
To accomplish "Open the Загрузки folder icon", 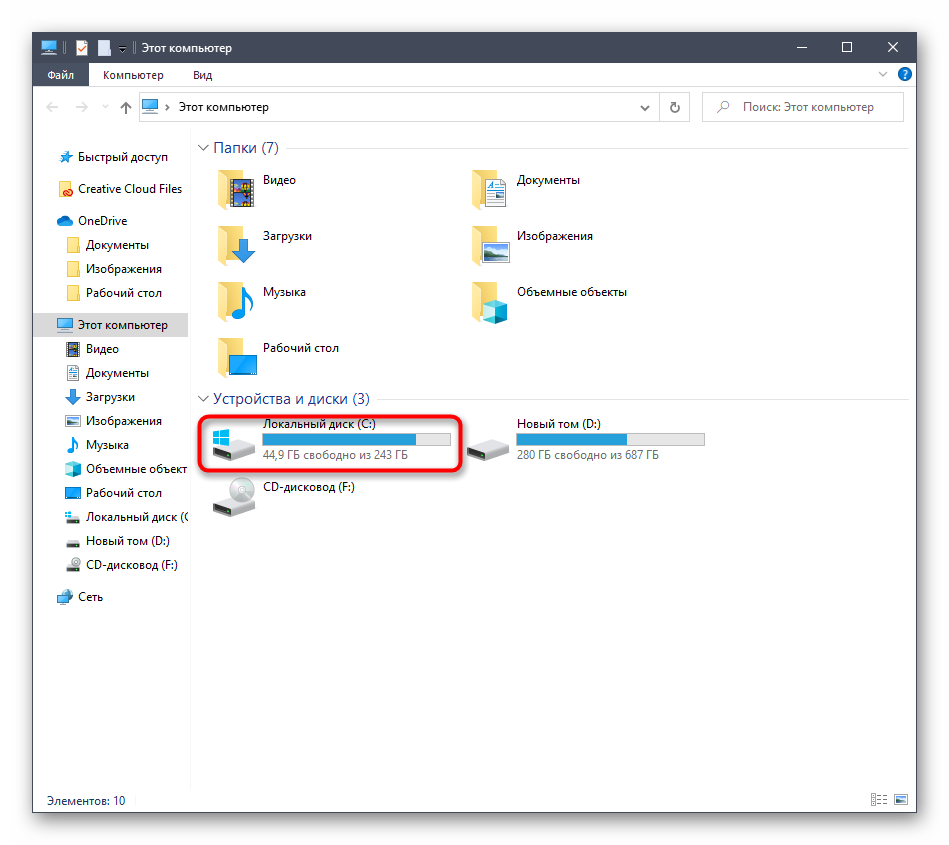I will (236, 244).
